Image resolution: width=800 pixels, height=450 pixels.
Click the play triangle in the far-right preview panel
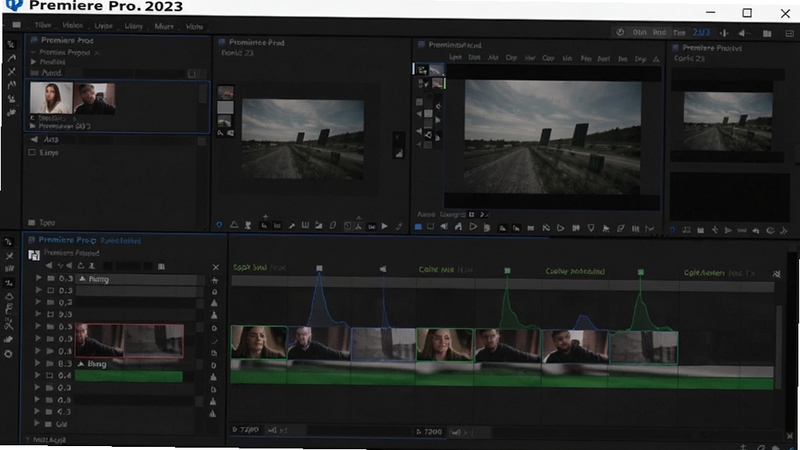pos(728,230)
